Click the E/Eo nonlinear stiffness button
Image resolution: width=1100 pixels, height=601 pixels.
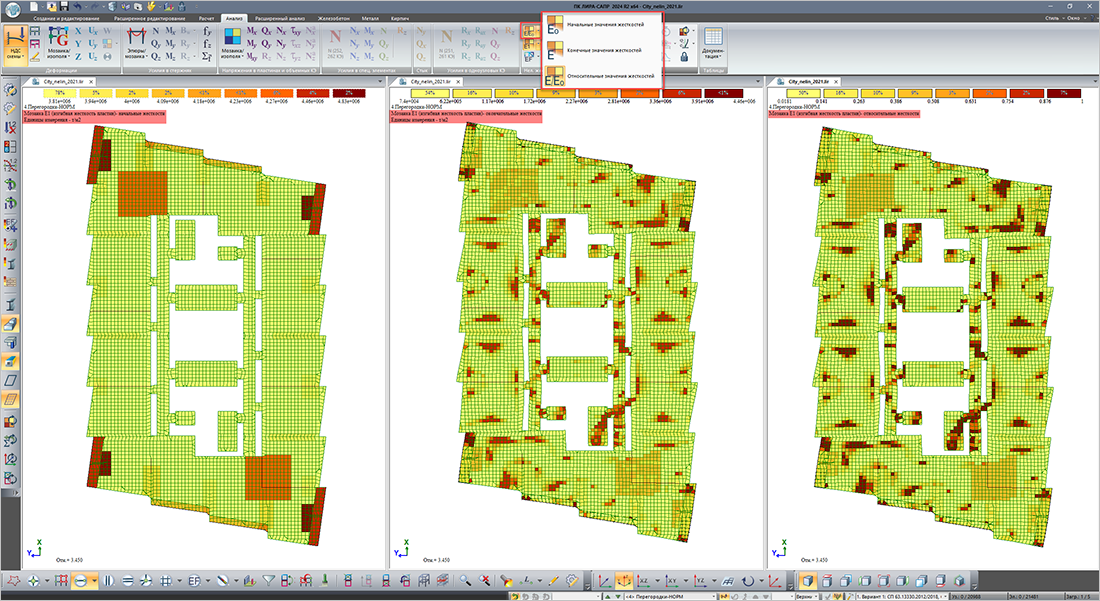(530, 31)
